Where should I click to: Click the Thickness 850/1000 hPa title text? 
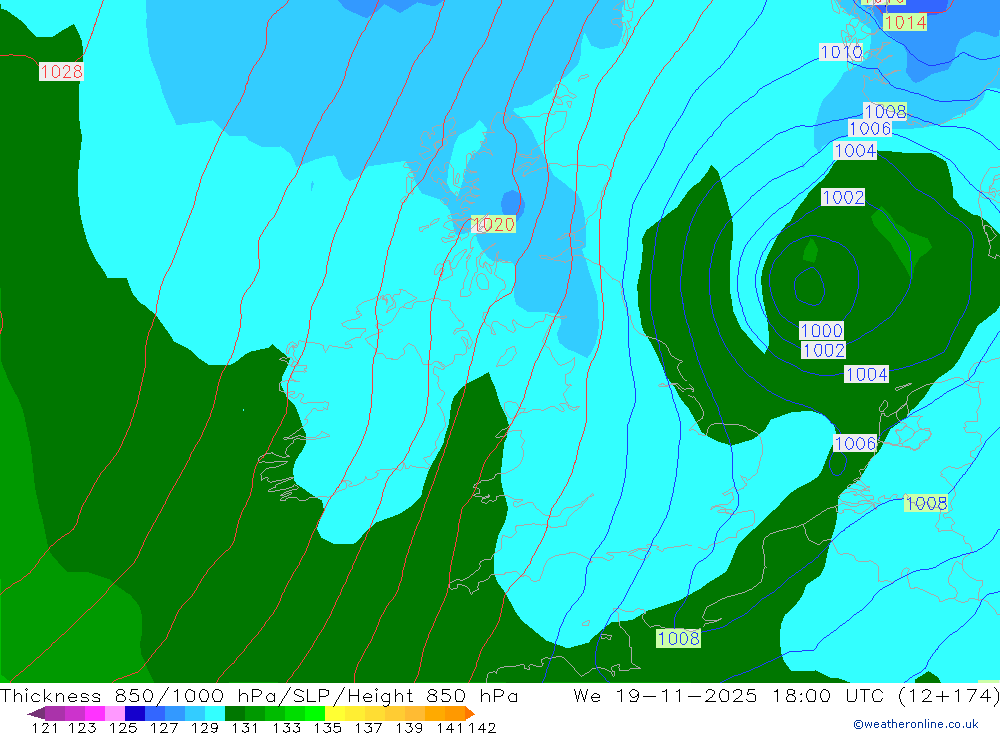259,695
